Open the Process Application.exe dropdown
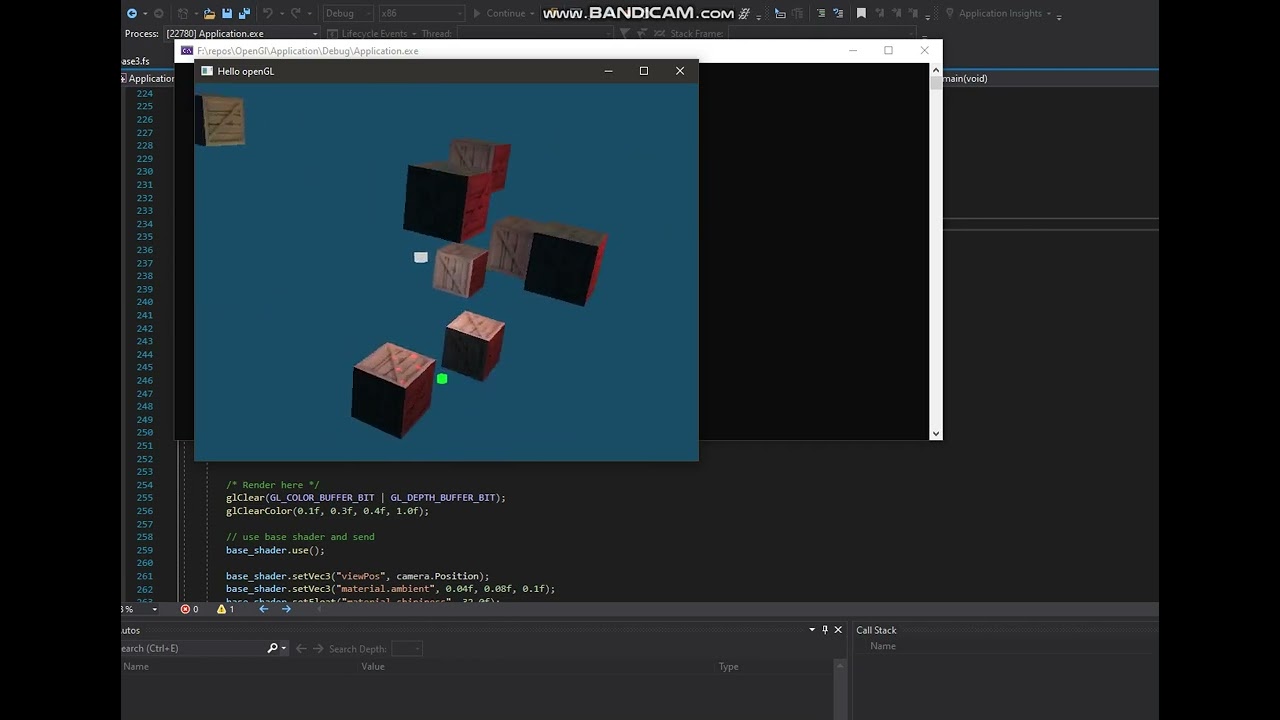 242,33
